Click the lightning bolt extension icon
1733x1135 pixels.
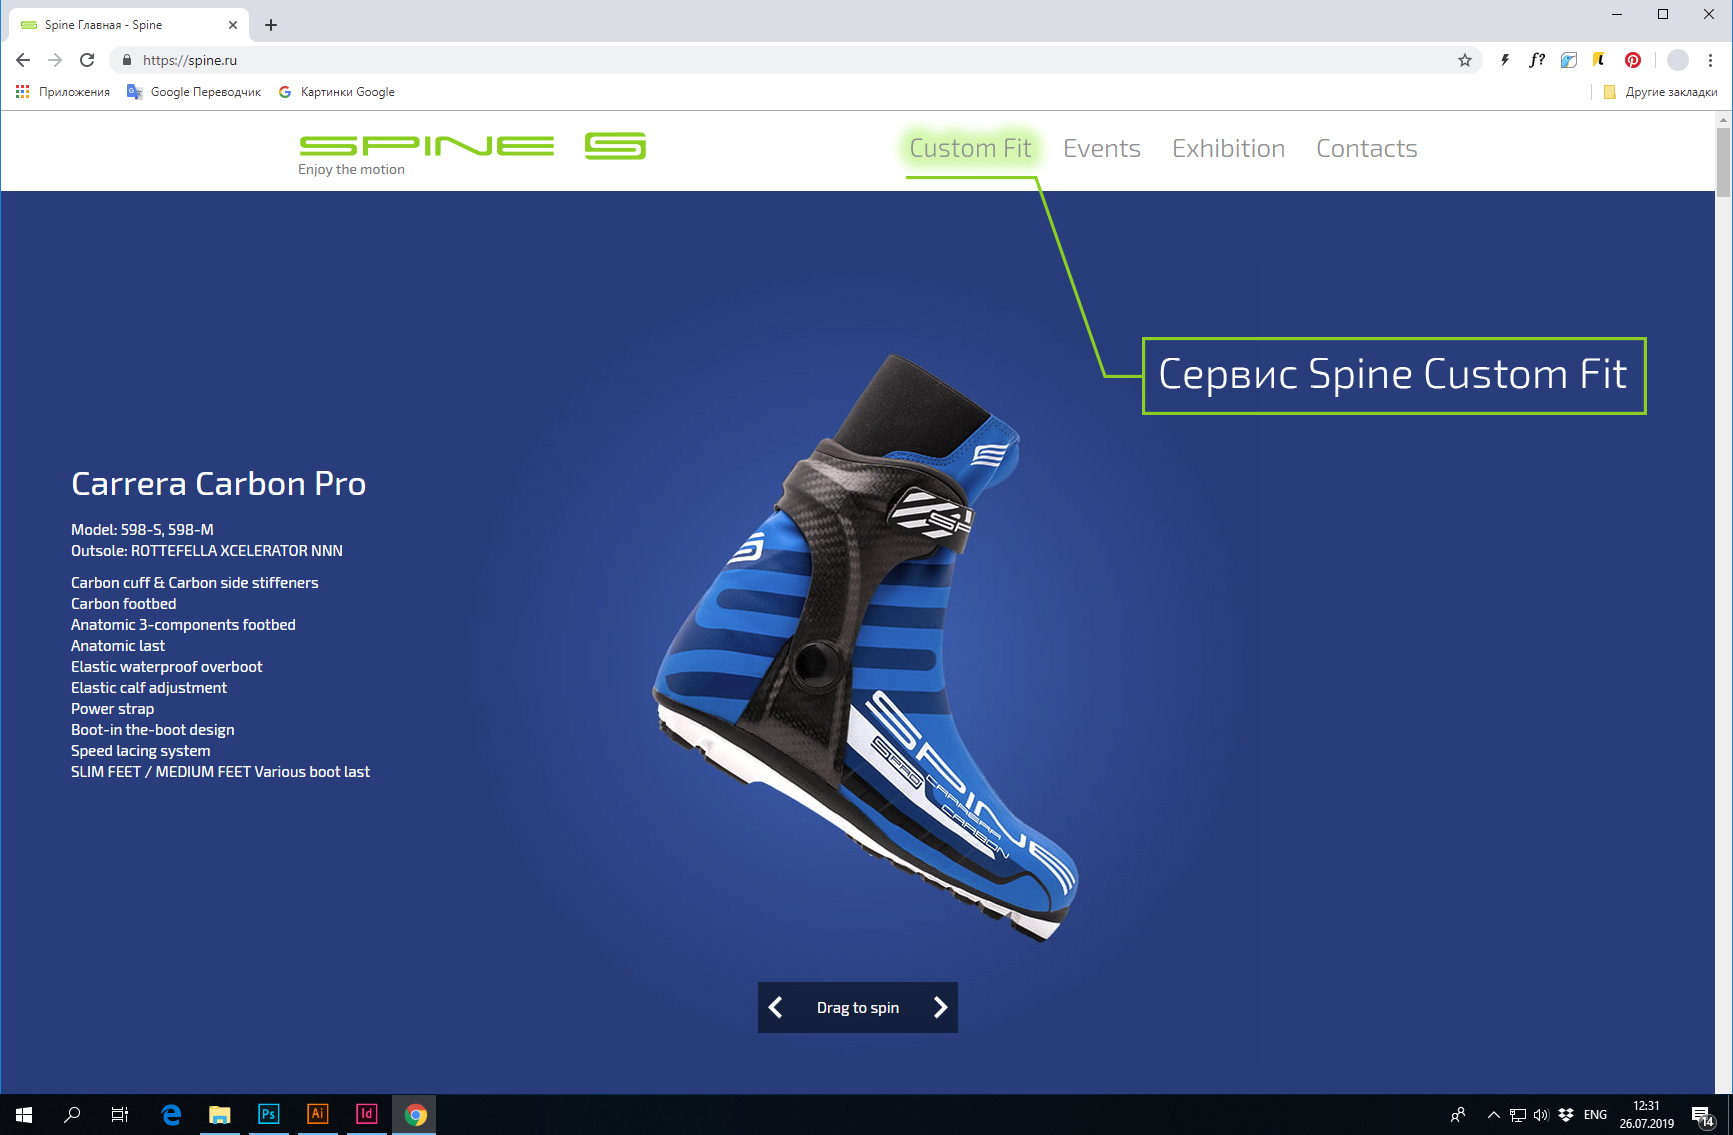[x=1505, y=60]
